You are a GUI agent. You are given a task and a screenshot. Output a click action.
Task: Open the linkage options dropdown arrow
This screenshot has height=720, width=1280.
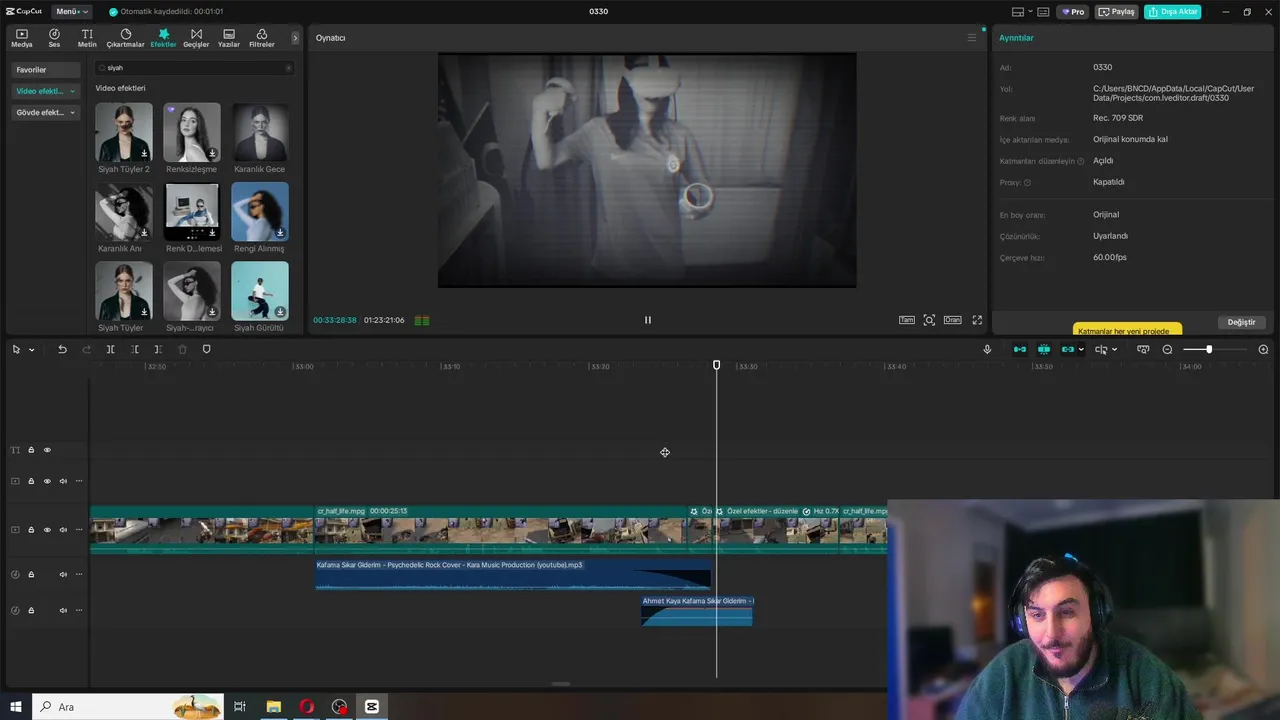1081,350
